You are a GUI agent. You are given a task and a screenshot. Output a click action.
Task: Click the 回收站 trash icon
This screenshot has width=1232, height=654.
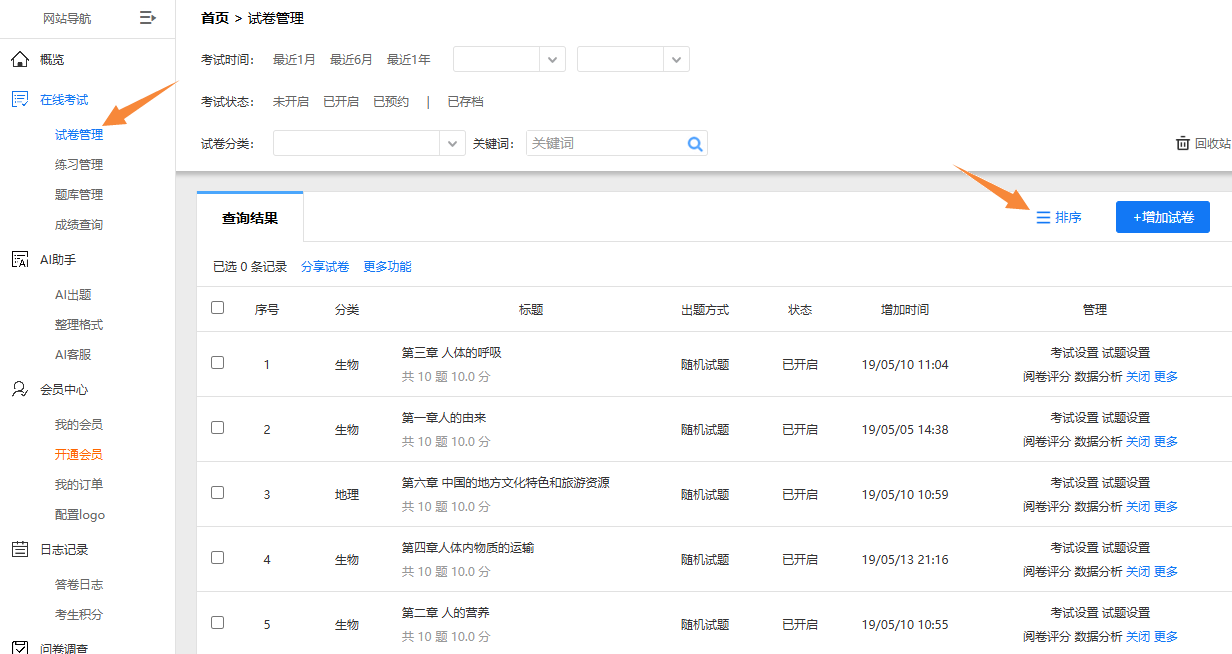click(1183, 143)
